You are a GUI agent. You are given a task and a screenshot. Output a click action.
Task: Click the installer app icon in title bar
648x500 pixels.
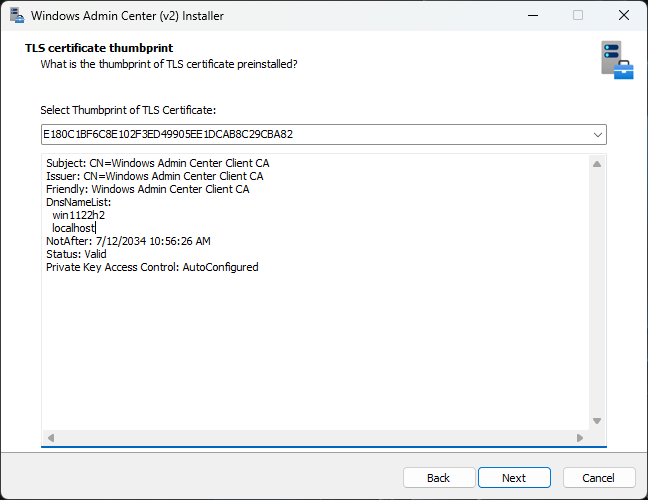(17, 15)
